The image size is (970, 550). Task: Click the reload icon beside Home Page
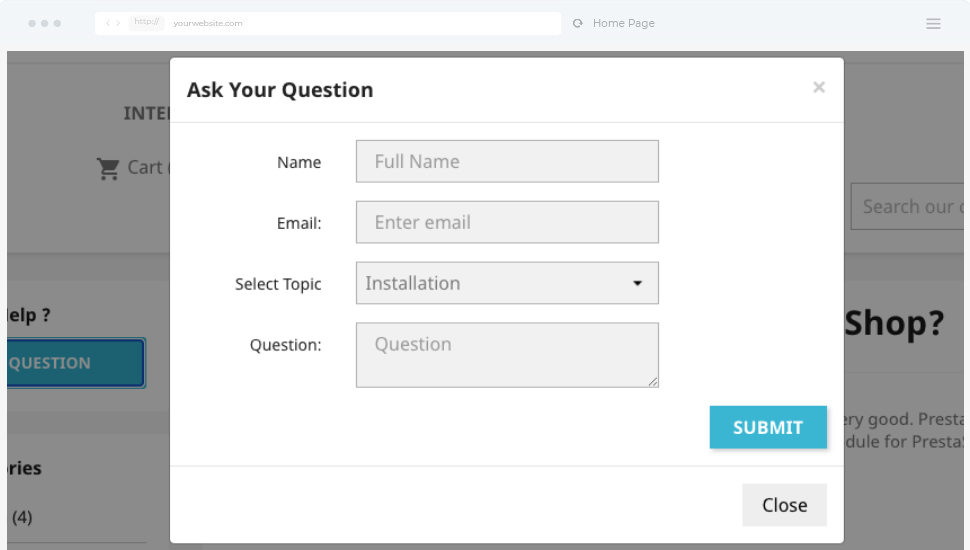[578, 23]
